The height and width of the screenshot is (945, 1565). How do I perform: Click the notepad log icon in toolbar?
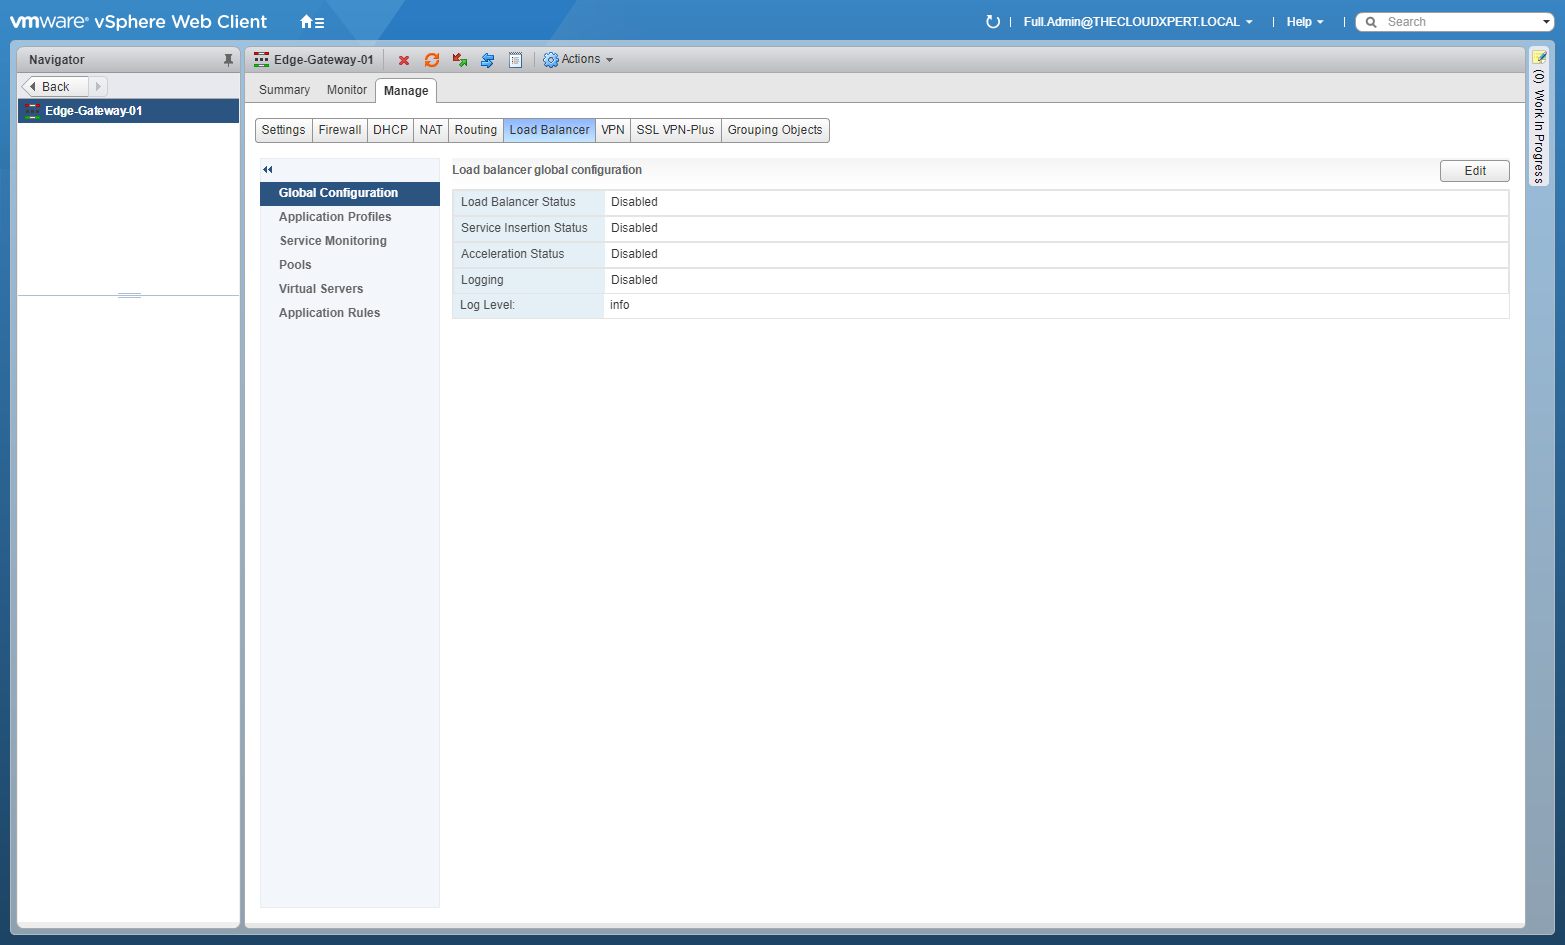point(515,60)
